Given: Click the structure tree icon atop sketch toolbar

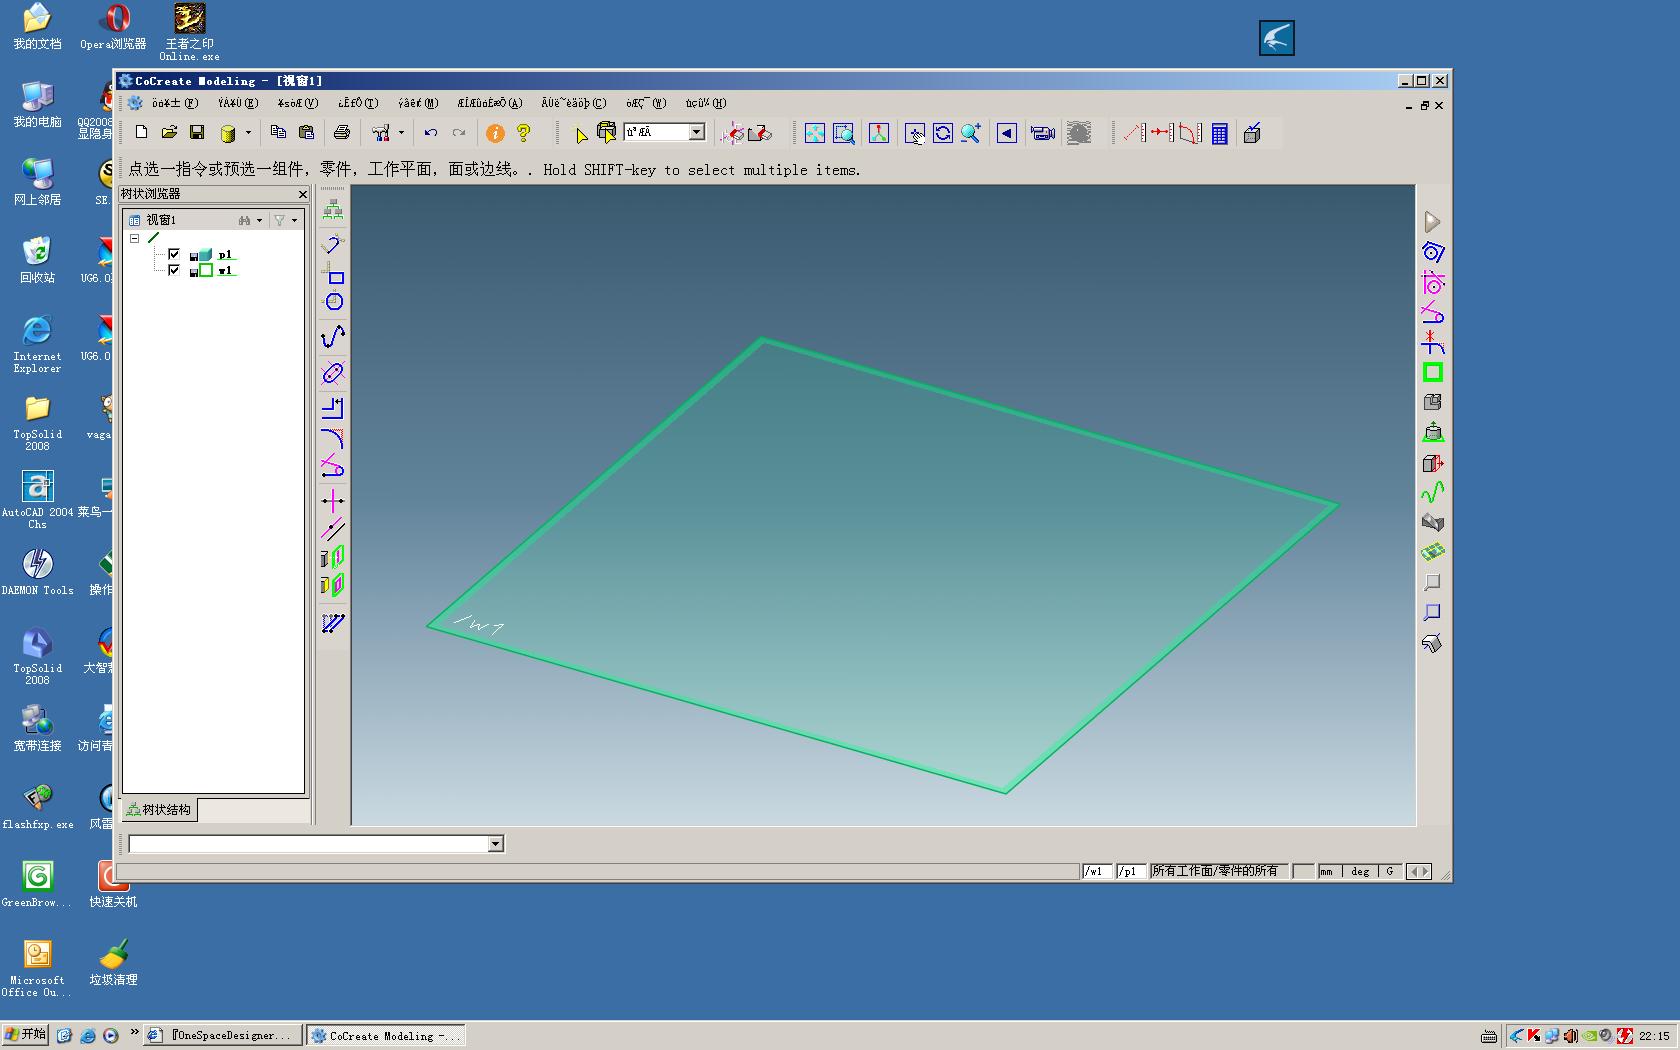Looking at the screenshot, I should click(x=333, y=210).
